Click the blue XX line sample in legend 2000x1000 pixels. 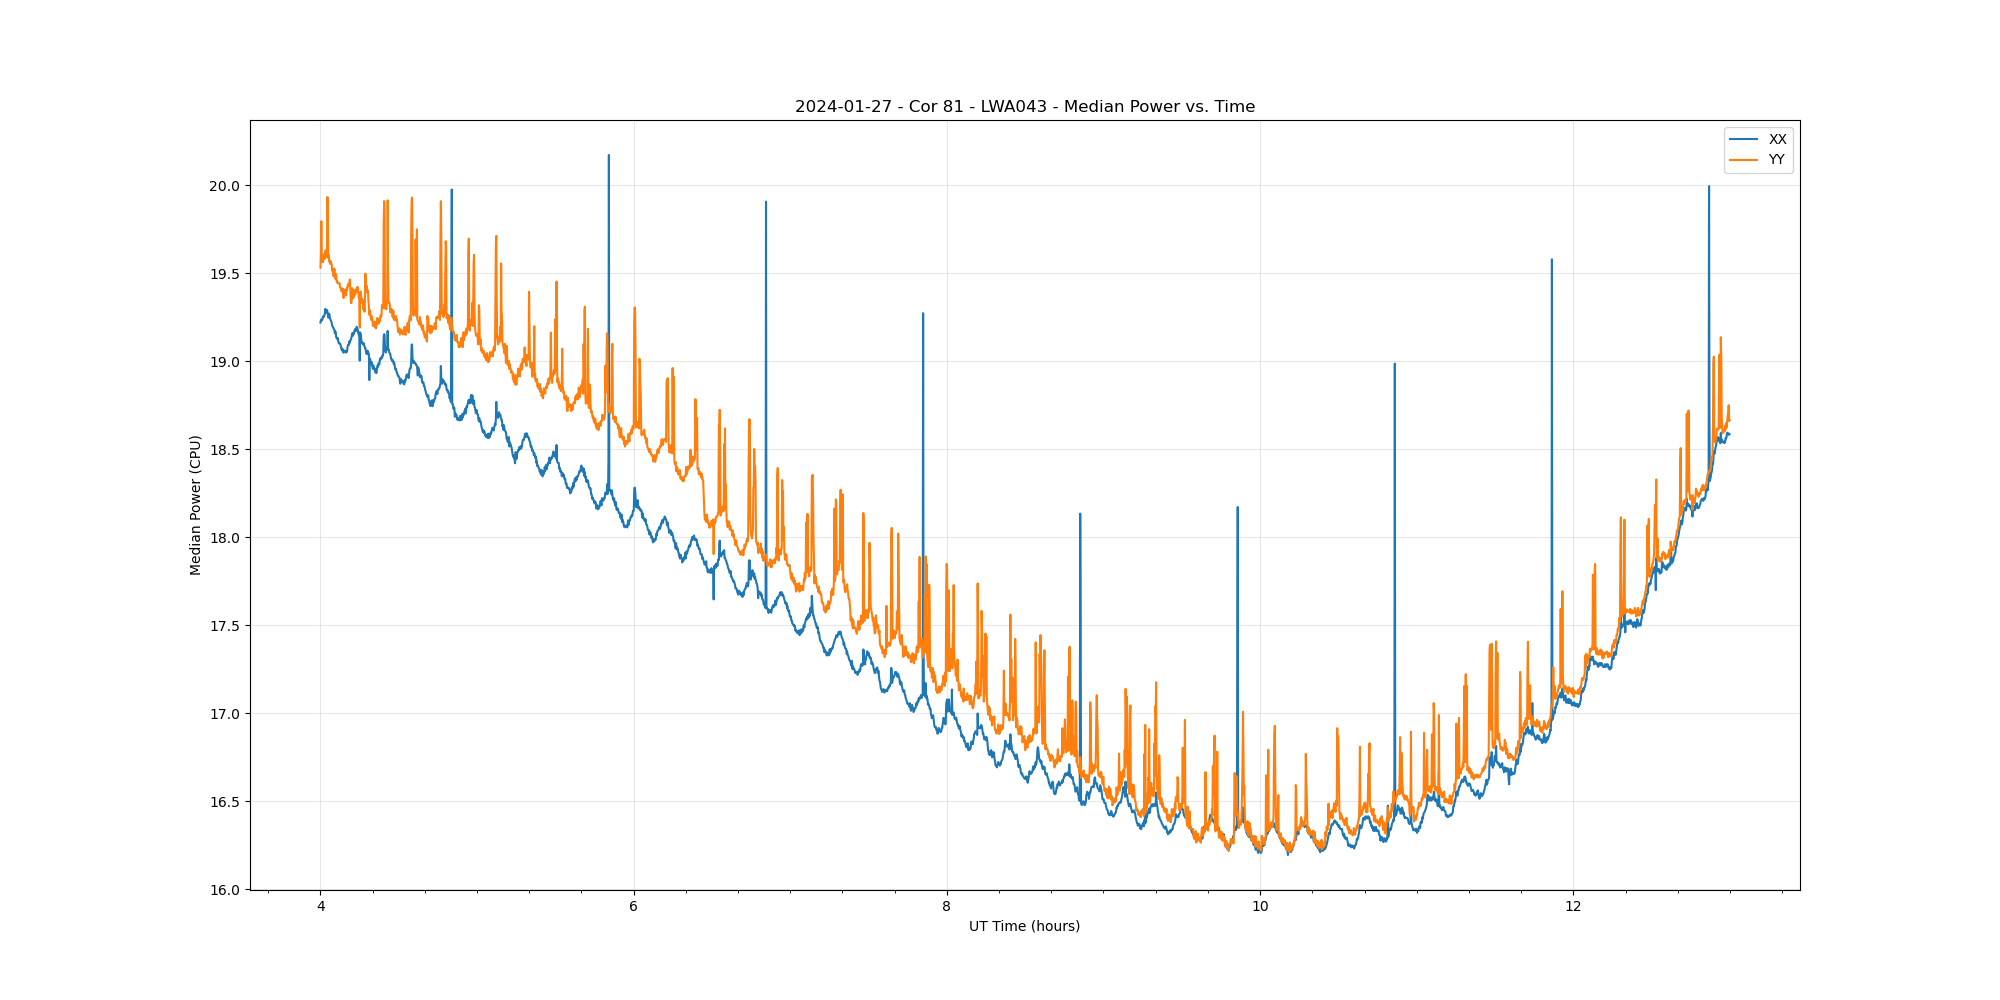click(1744, 139)
